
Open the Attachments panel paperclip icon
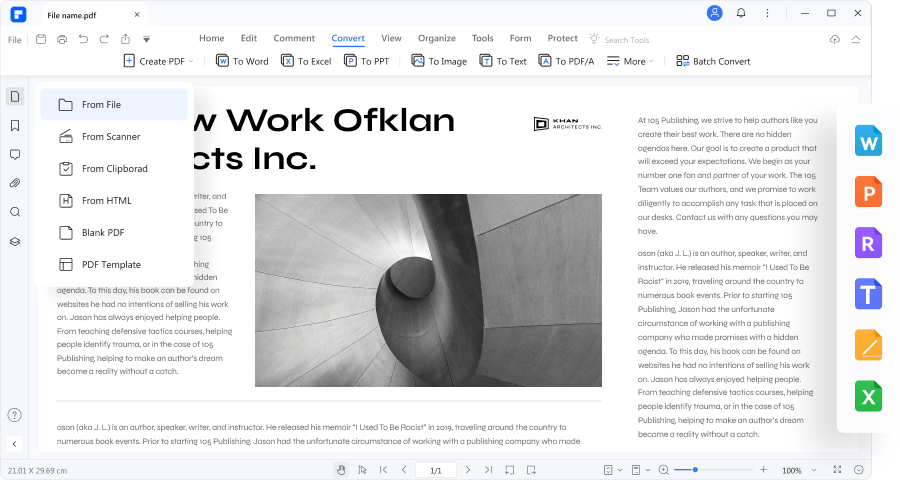pos(15,183)
